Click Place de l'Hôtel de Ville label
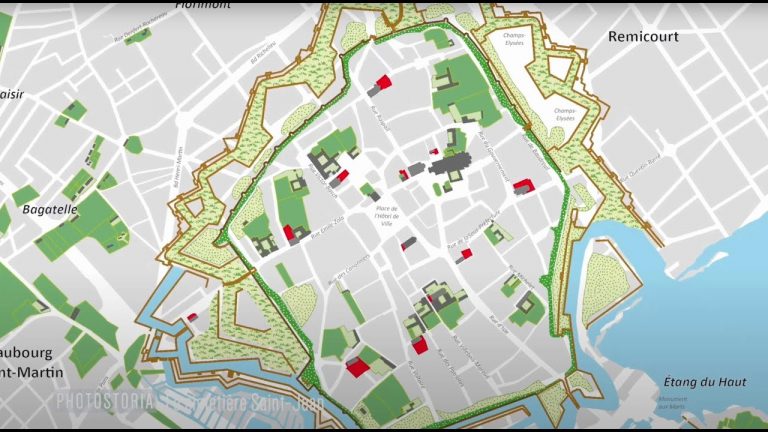 pyautogui.click(x=387, y=216)
